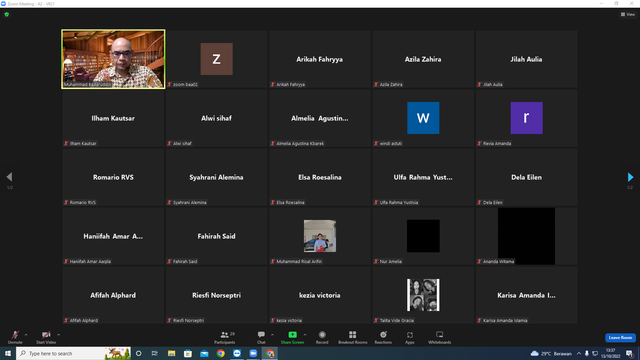Open first Google Chrome taskbar icon
This screenshot has width=640, height=360.
[x=220, y=353]
